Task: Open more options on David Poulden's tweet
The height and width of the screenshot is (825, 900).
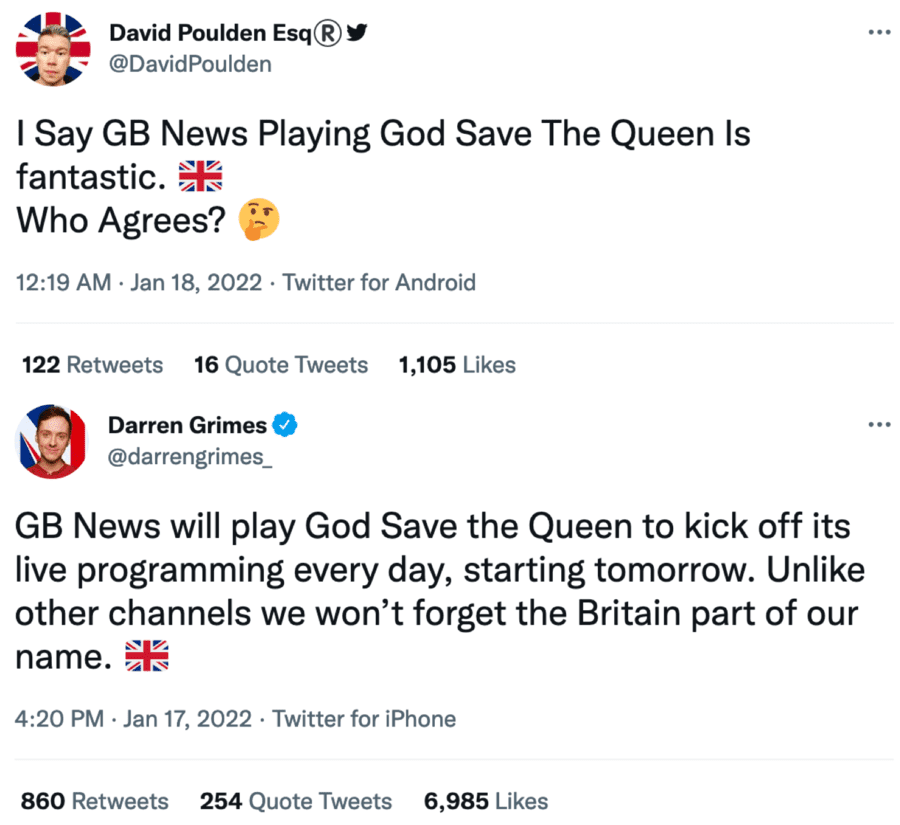Action: pos(879,33)
